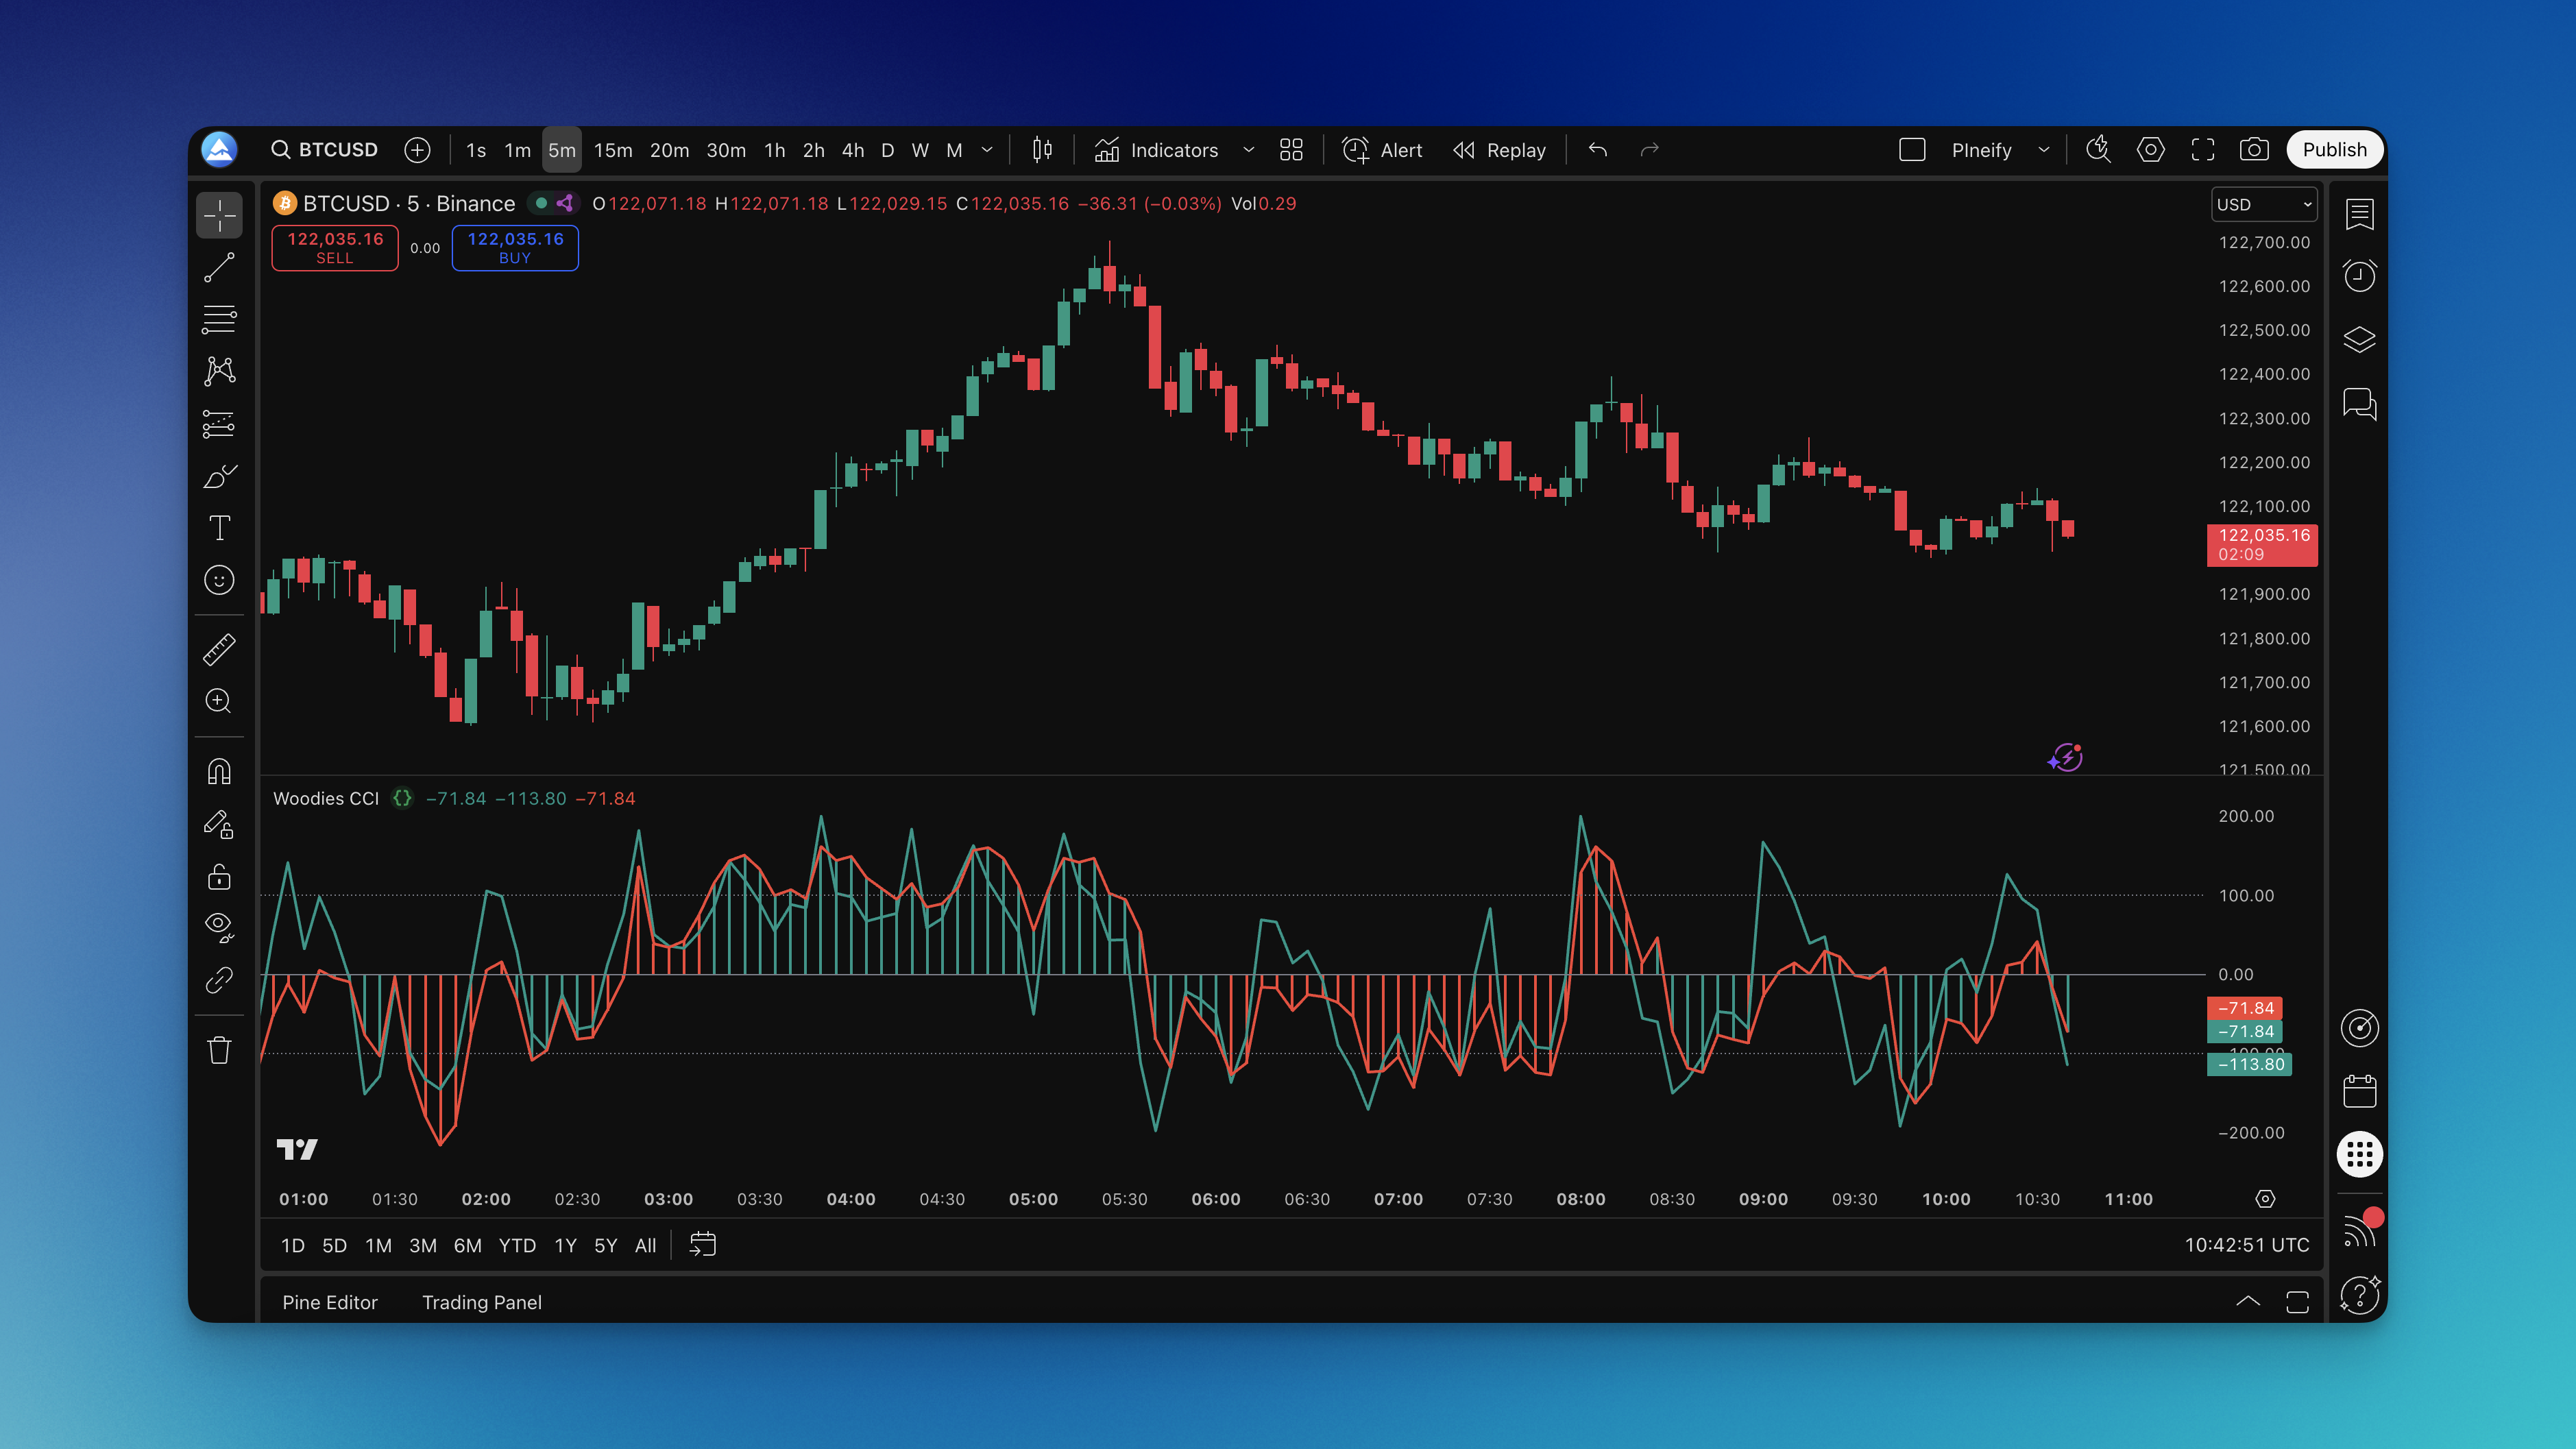Open the candlestick chart type selector

(x=1042, y=150)
